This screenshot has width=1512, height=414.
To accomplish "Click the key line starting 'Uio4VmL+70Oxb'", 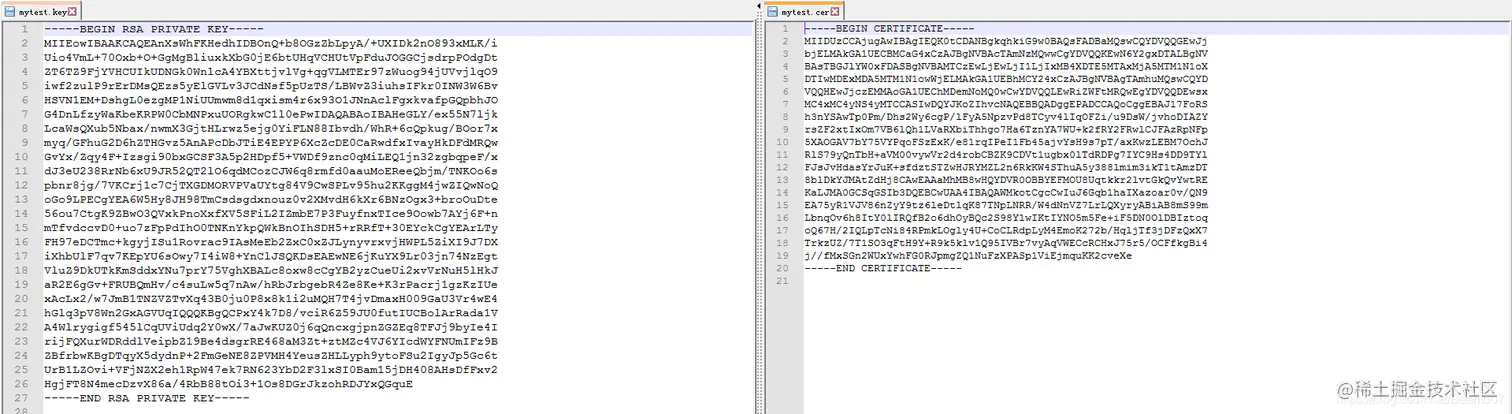I will tap(270, 58).
